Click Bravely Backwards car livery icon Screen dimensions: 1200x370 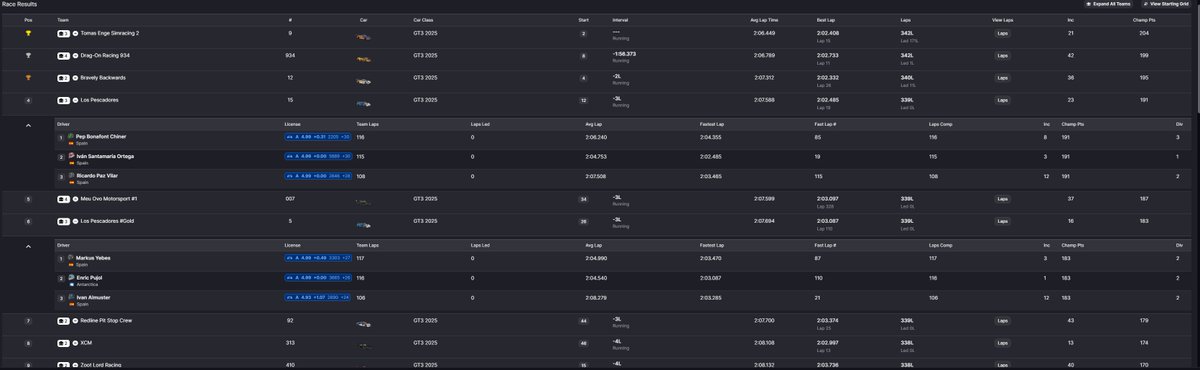tap(363, 81)
